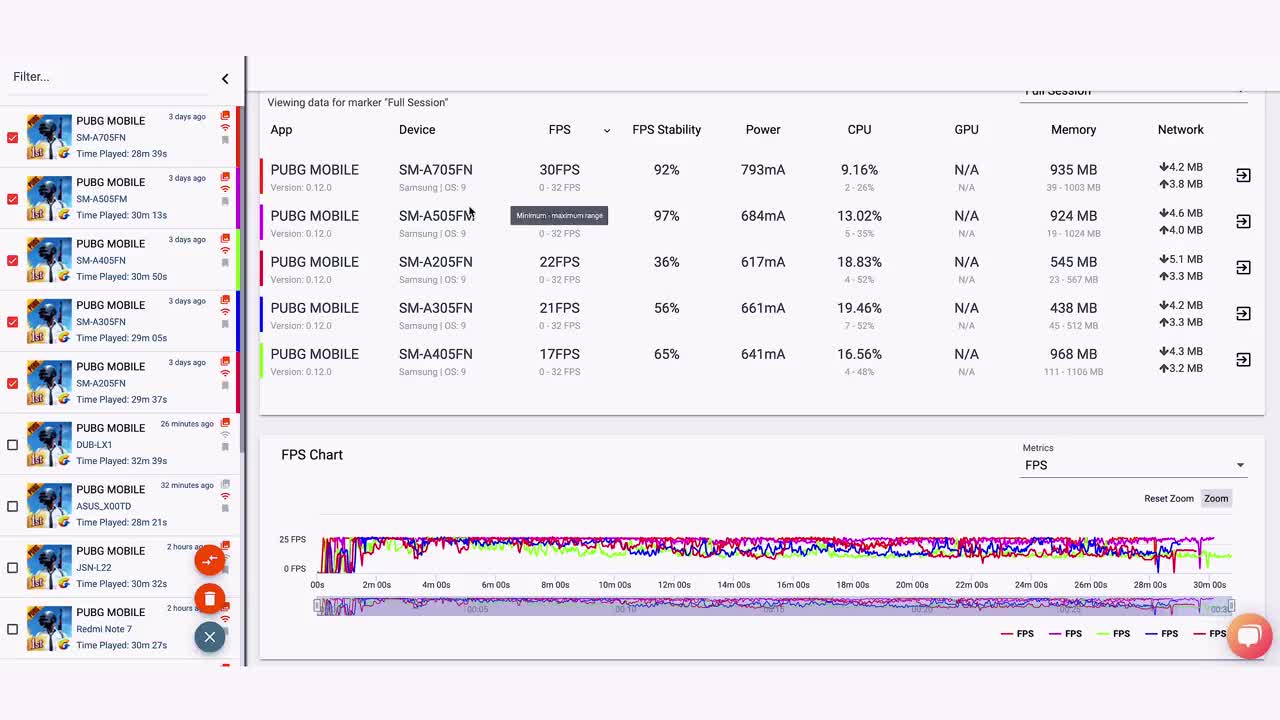Click the orange compare sessions button
This screenshot has width=1280, height=720.
click(209, 560)
